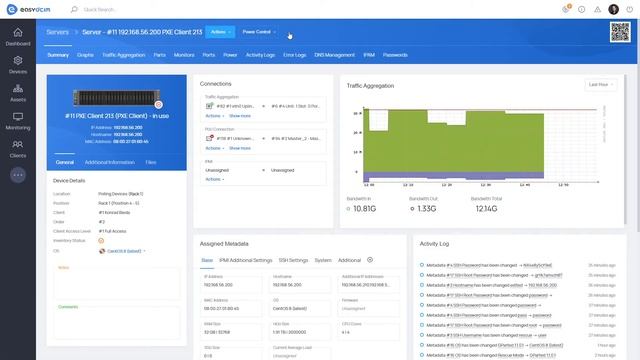Click the power logout icon top right
Viewport: 640px width, 360px height.
pyautogui.click(x=629, y=9)
